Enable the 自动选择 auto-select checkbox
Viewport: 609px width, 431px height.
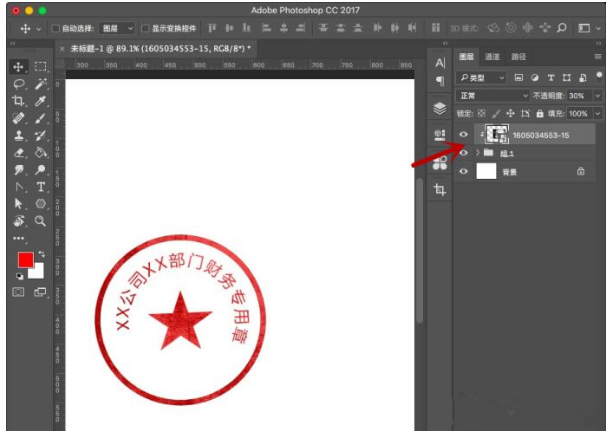[54, 28]
